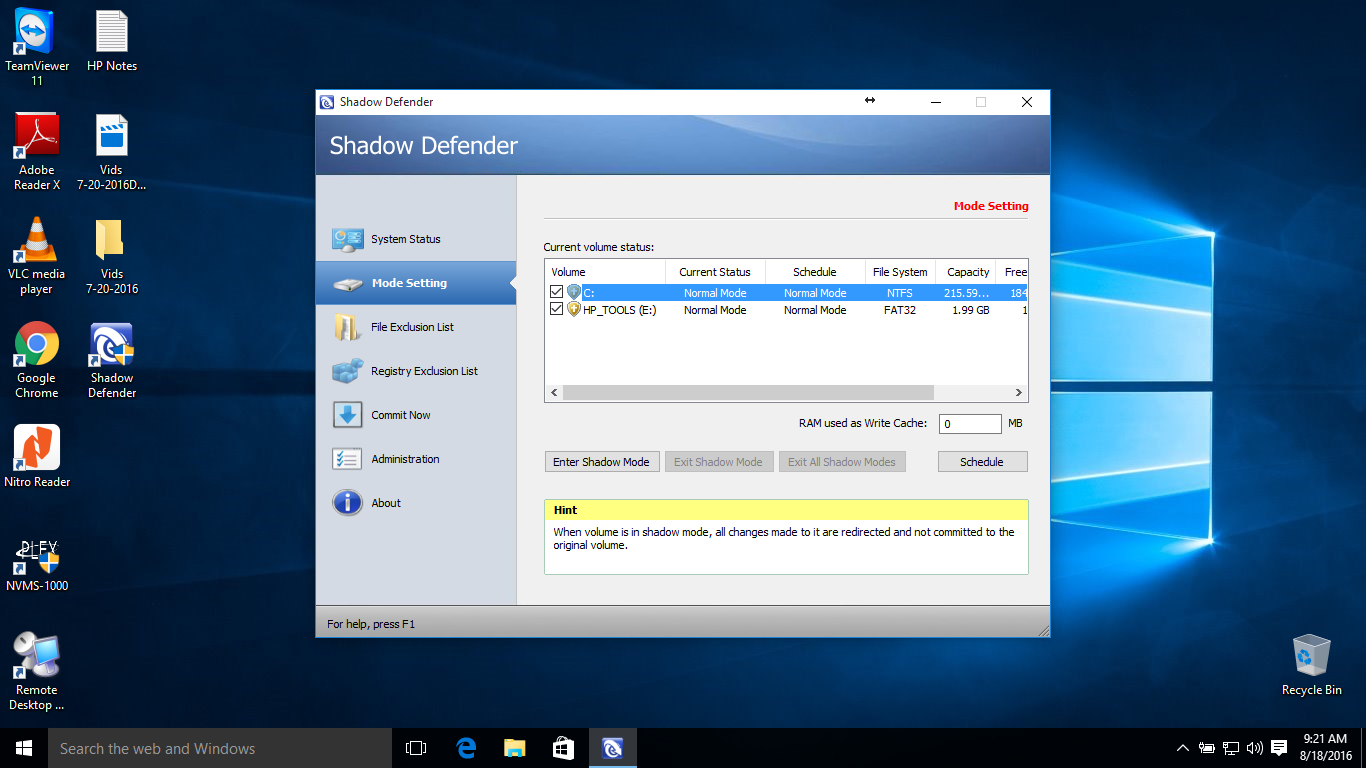Click the File Exclusion List folder icon
The image size is (1366, 768).
[x=347, y=328]
